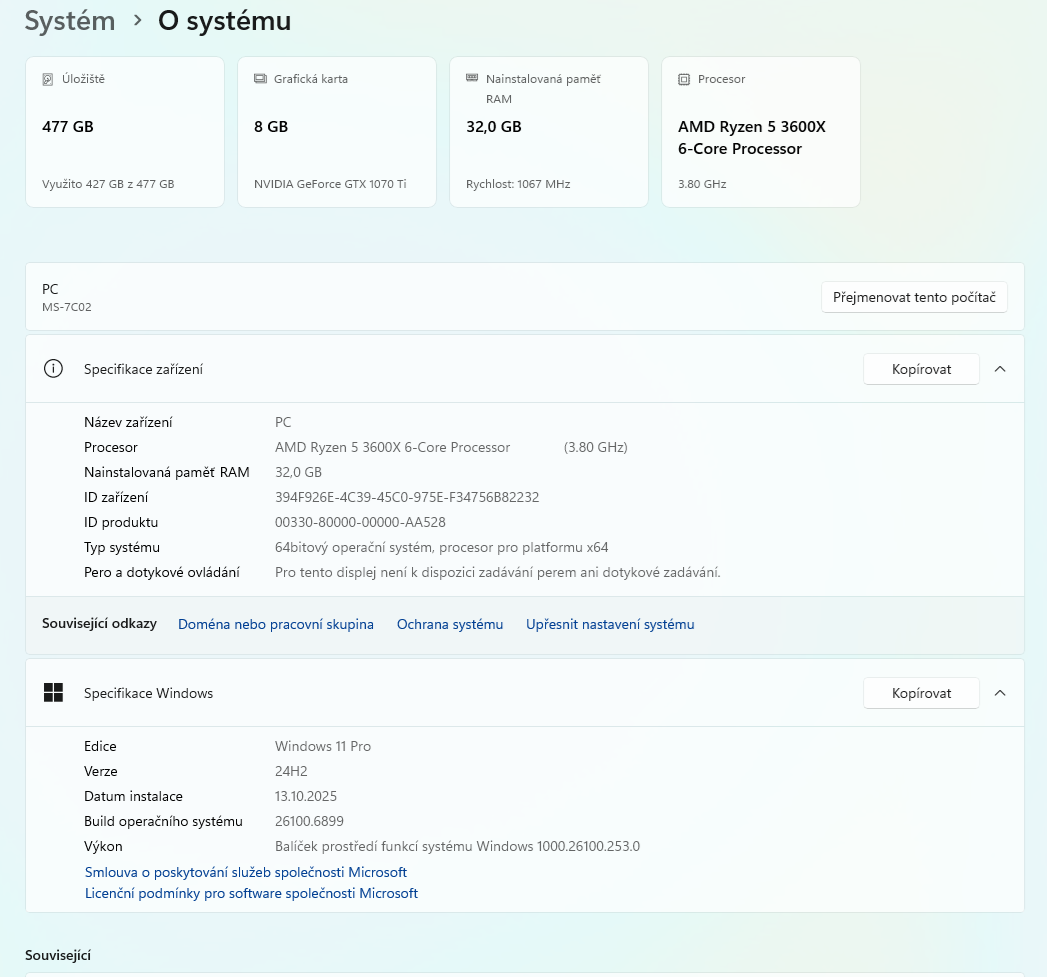Screen dimensions: 1047x977
Task: Open Upřesnit nastavení systému link
Action: point(610,624)
